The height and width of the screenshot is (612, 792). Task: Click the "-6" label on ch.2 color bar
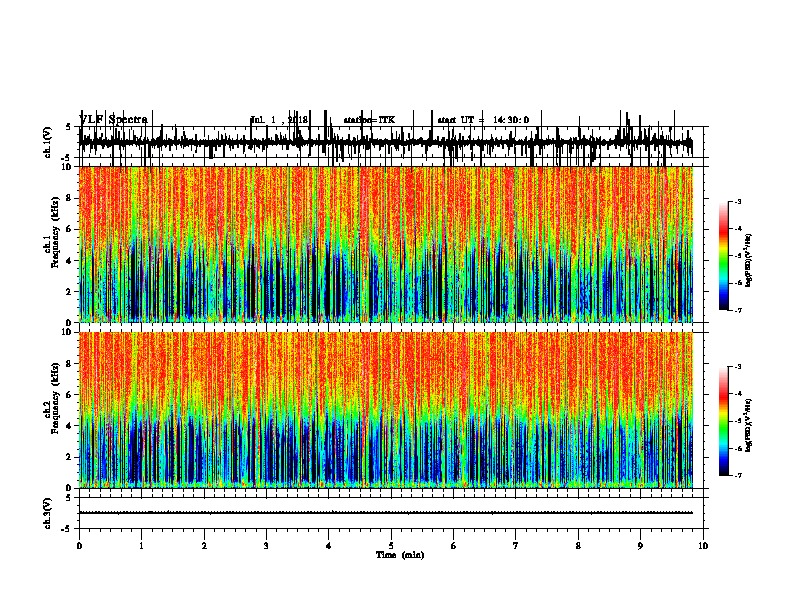click(738, 448)
